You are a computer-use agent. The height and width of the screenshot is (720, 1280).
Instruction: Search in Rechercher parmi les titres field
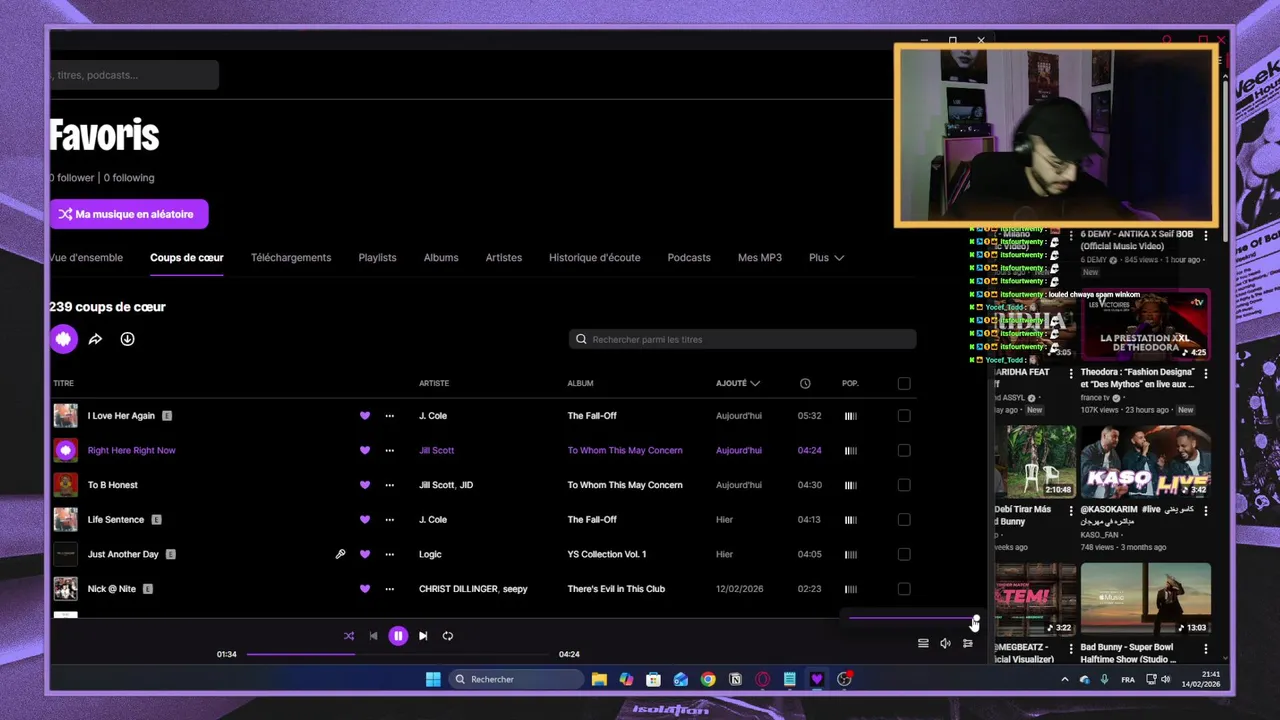click(x=742, y=340)
